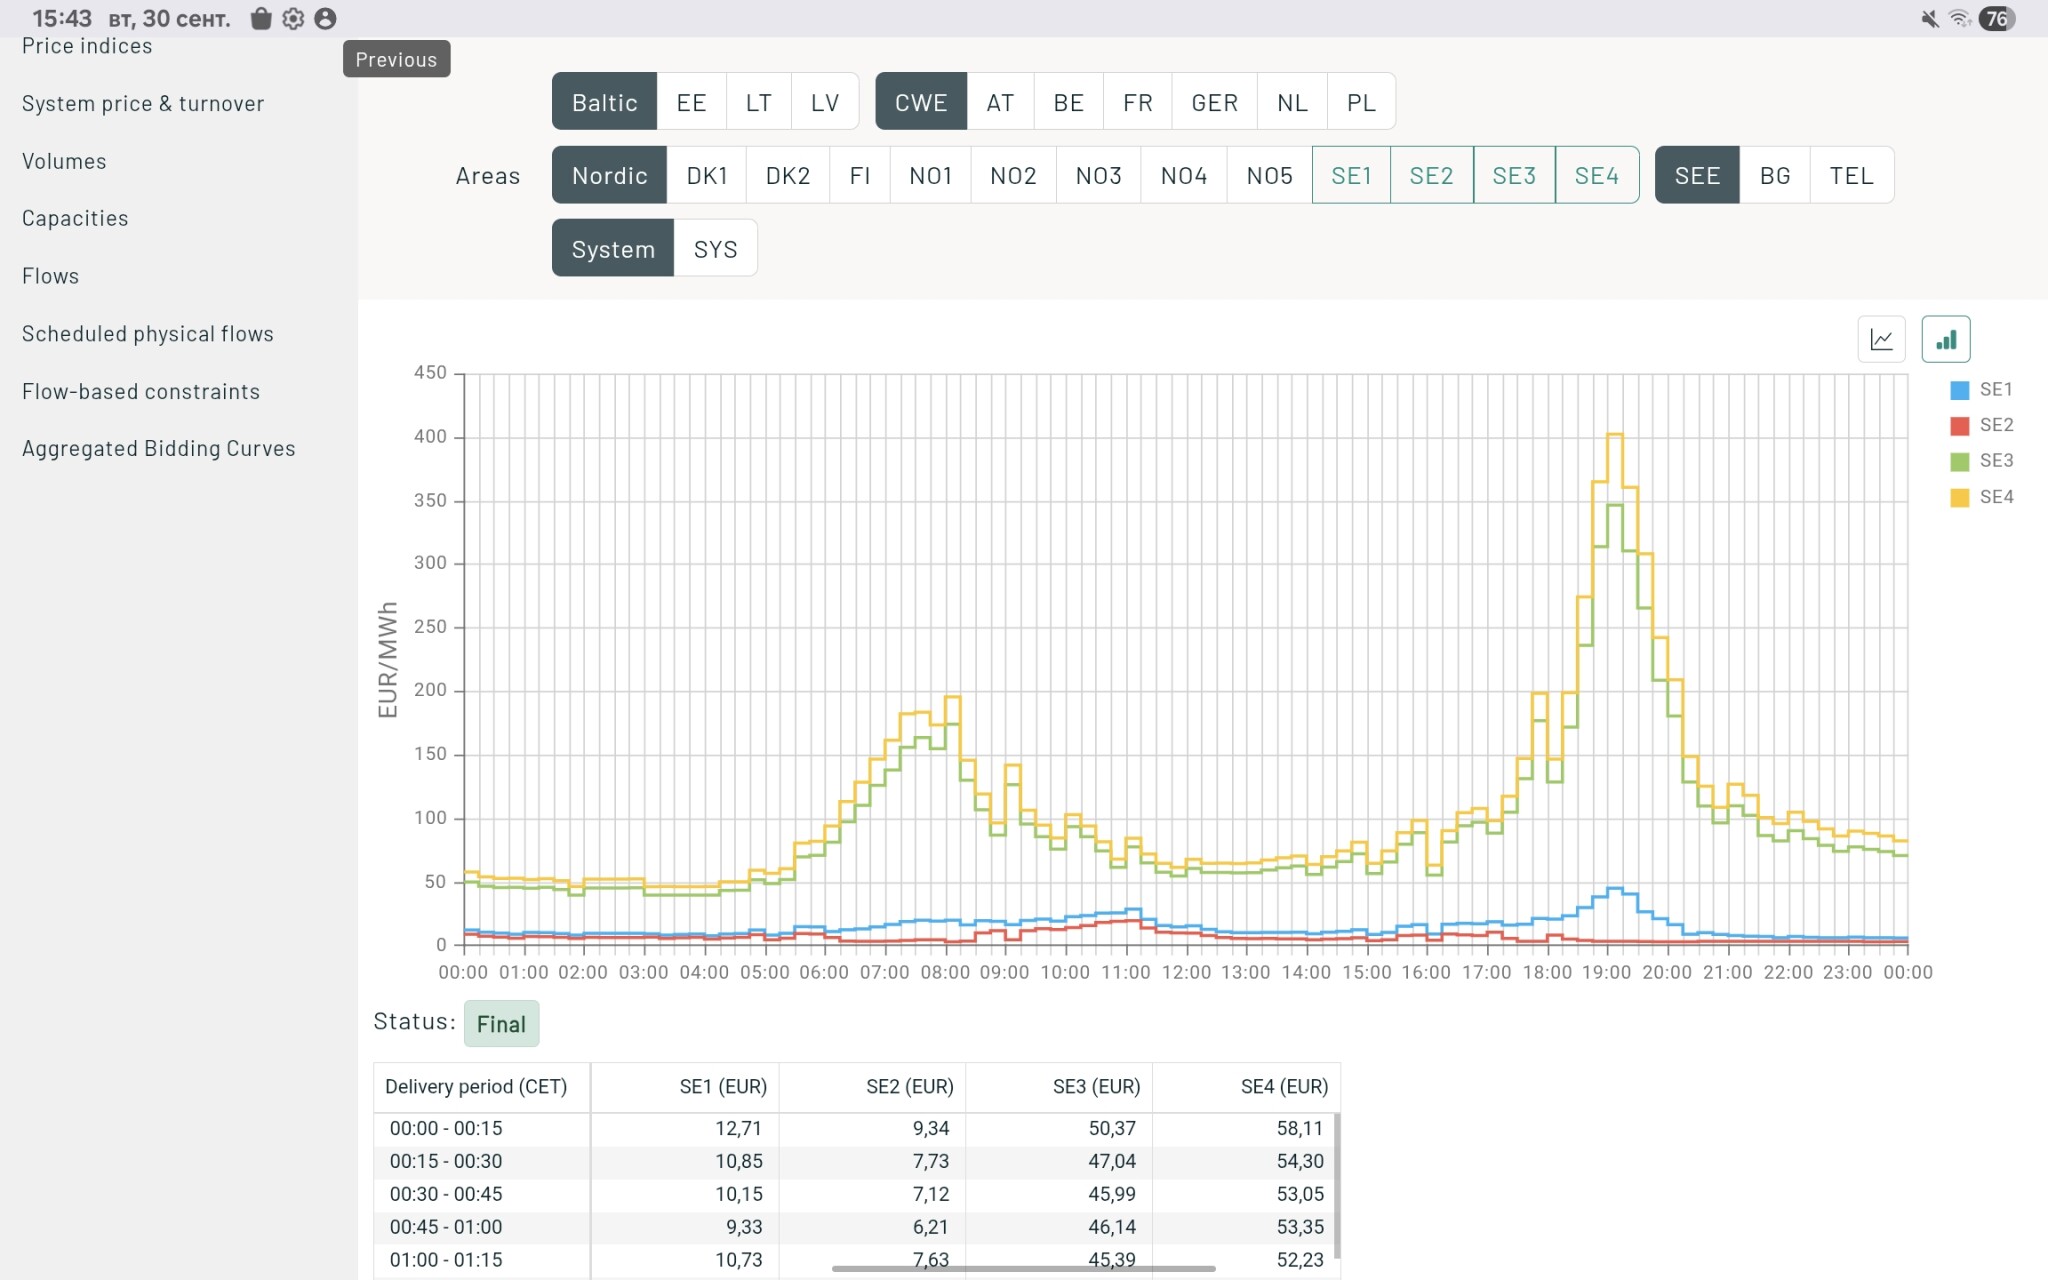Select all Nordic areas group button

609,175
